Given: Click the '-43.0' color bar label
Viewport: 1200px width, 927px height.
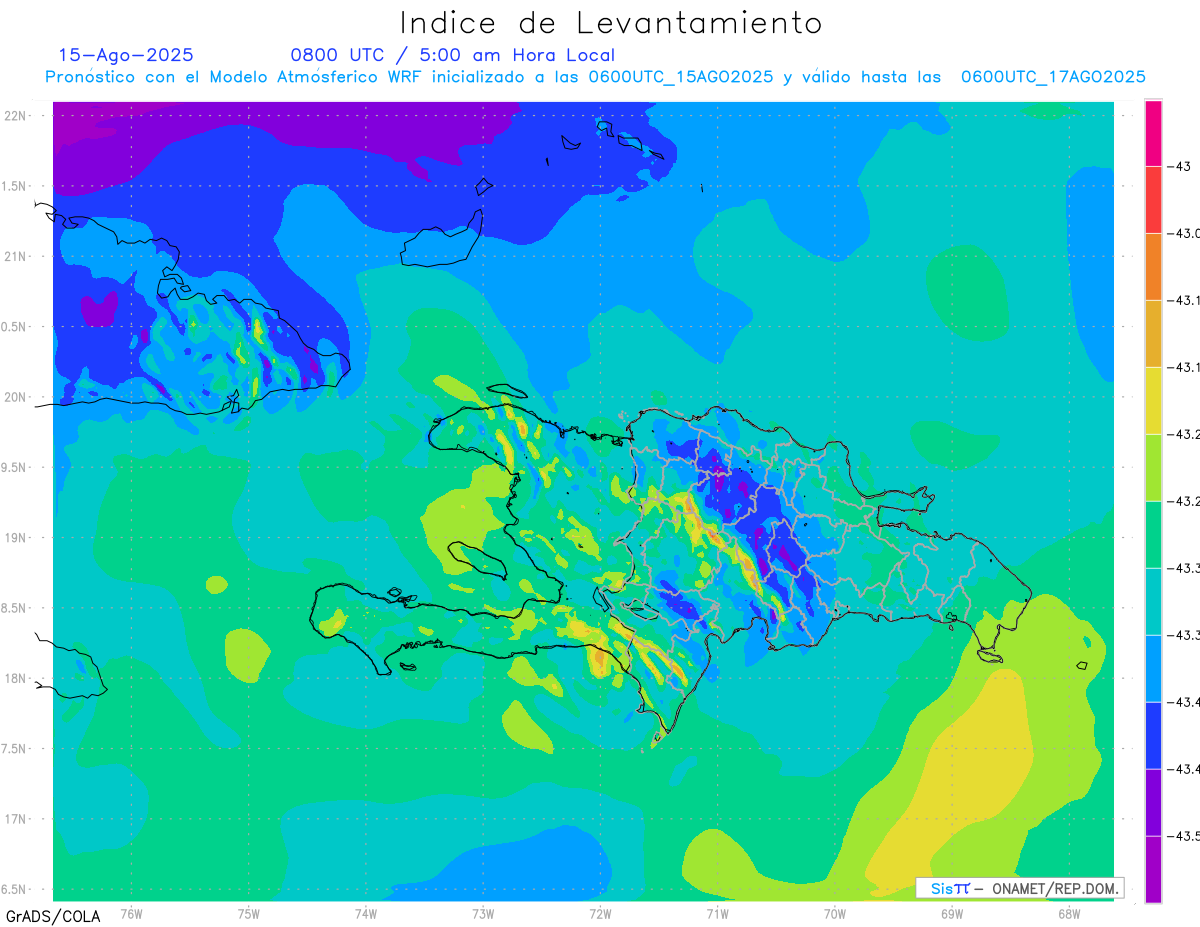Looking at the screenshot, I should coord(1182,233).
